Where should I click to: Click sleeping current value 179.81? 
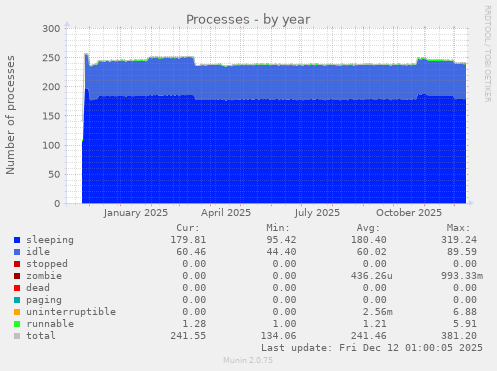coord(188,240)
